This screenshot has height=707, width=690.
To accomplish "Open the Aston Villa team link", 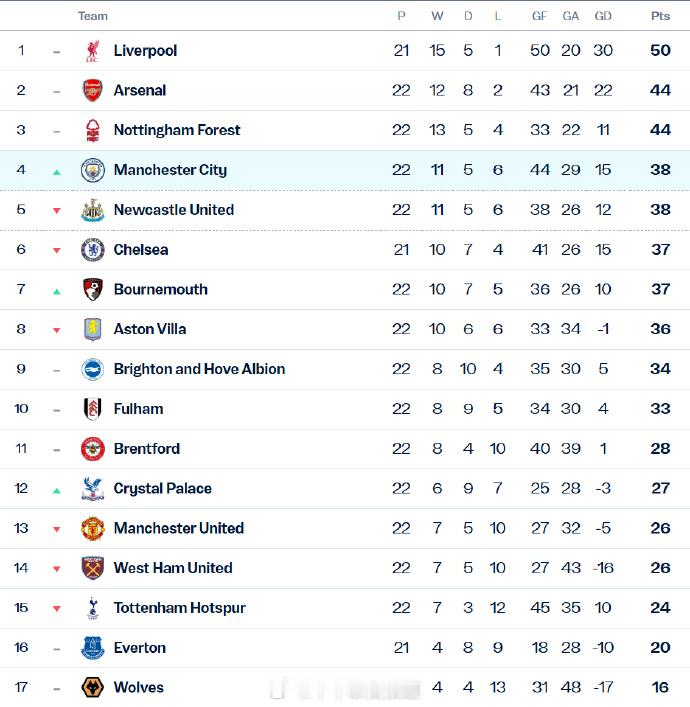I will 150,329.
